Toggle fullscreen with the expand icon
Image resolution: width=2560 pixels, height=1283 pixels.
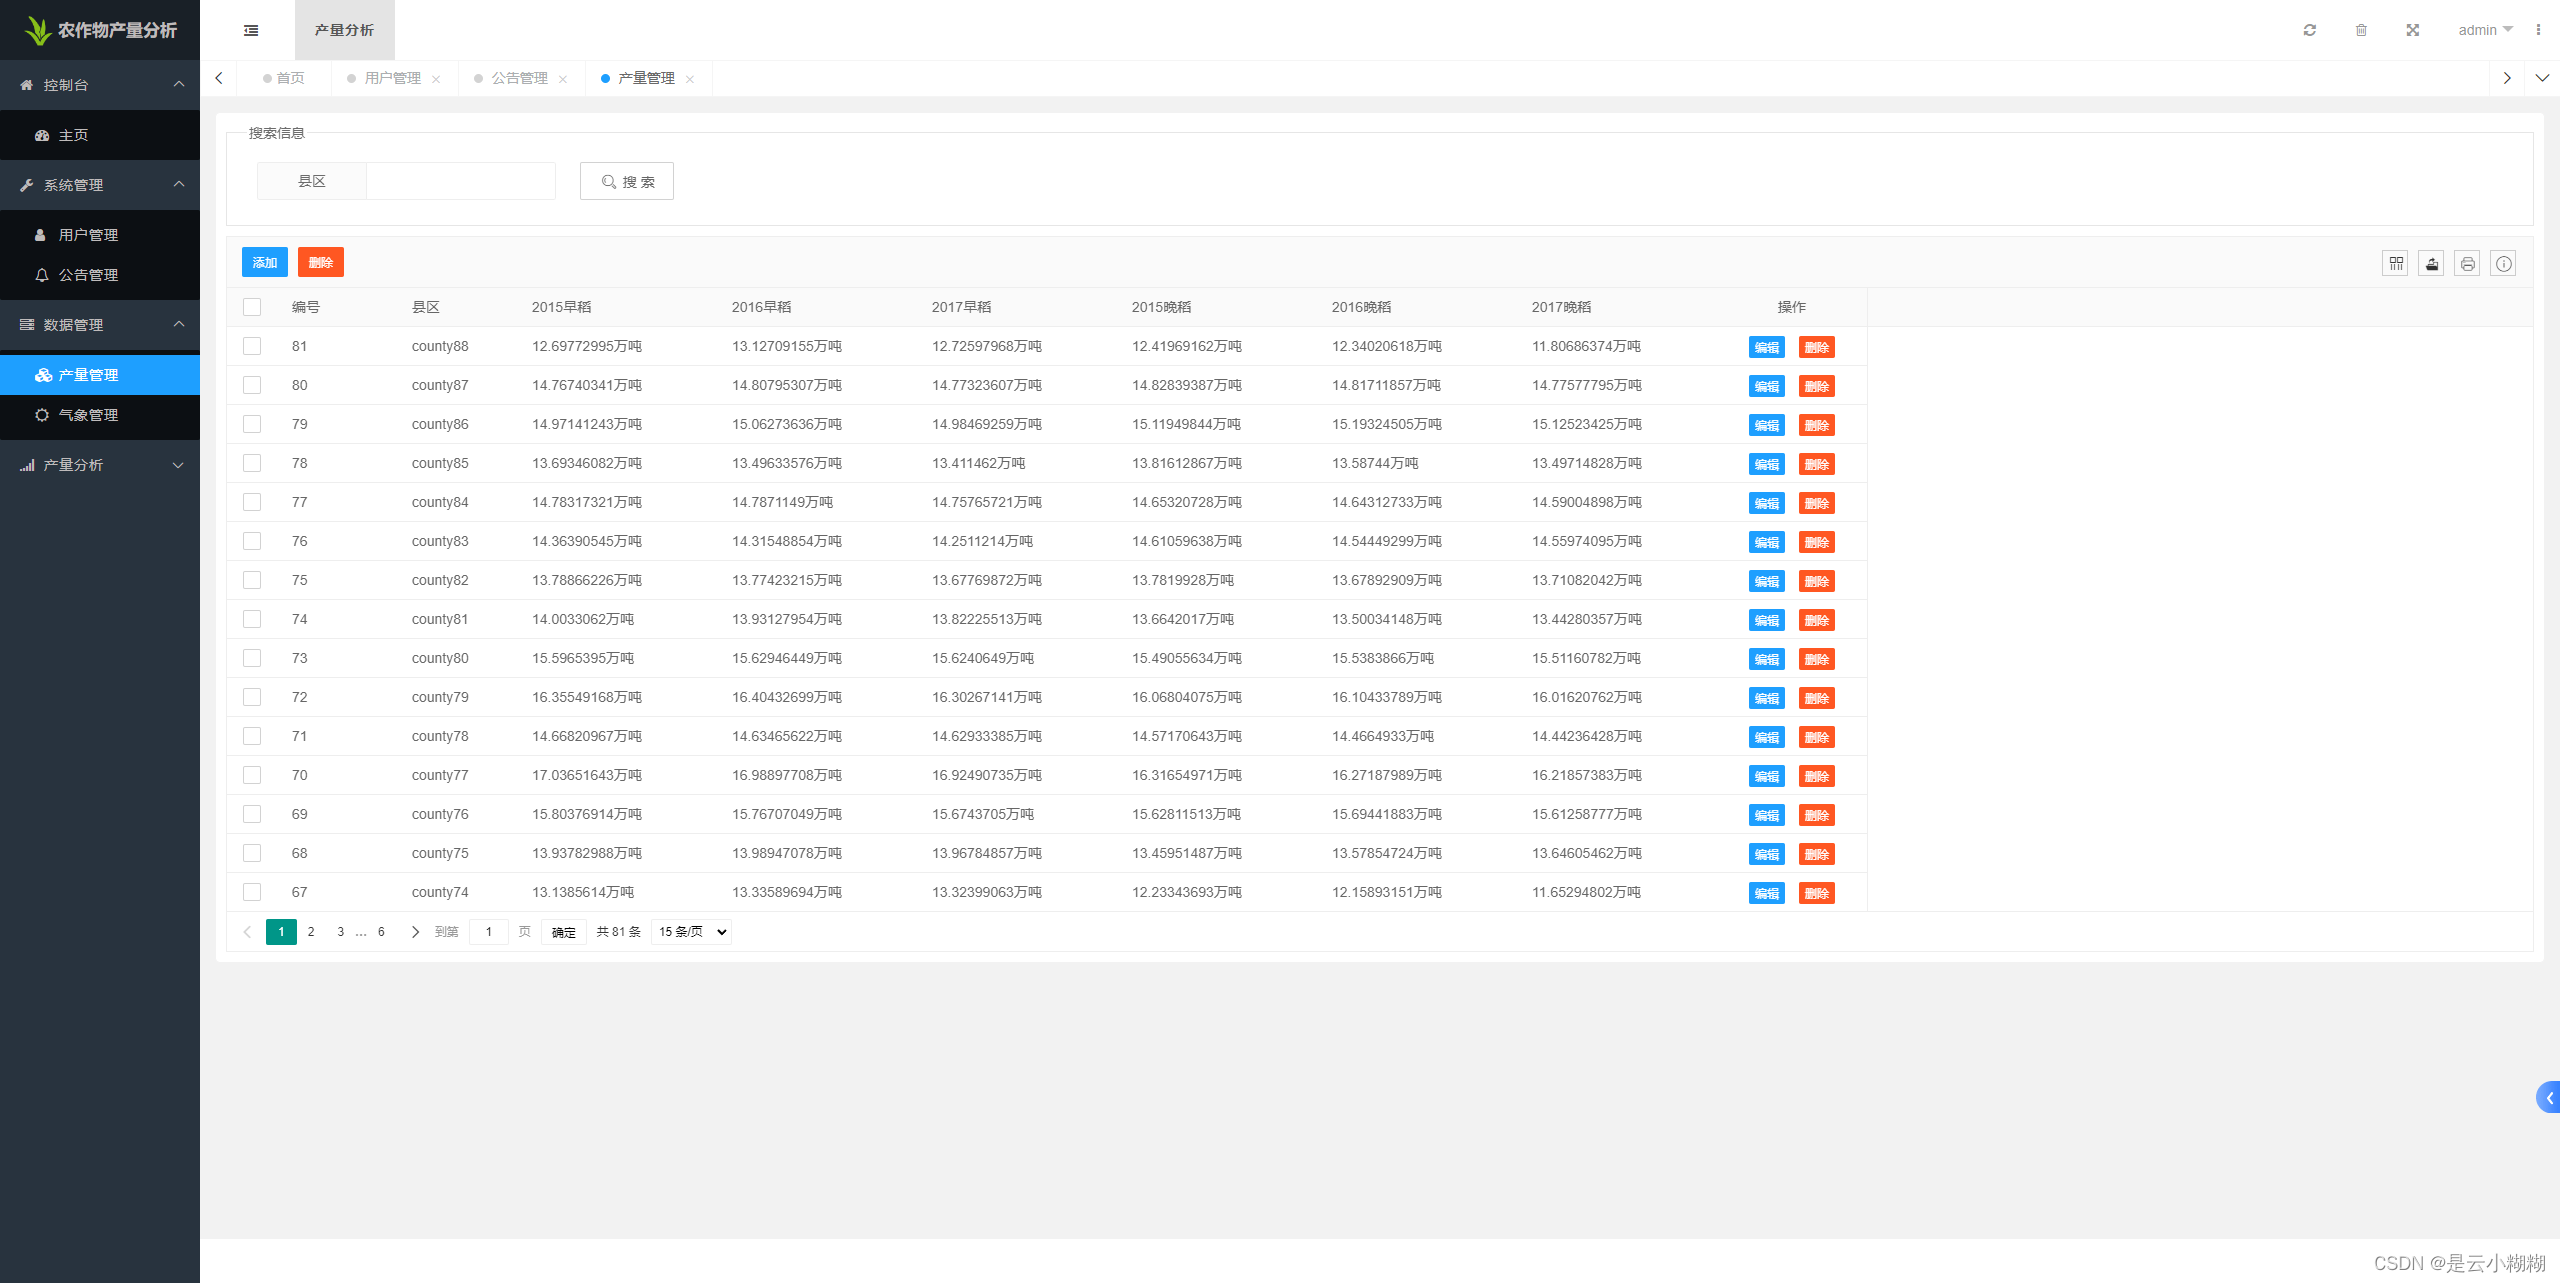click(2412, 30)
